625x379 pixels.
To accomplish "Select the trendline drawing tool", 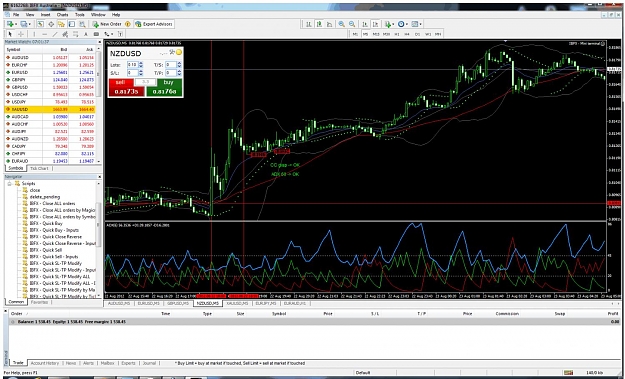I will (x=55, y=34).
